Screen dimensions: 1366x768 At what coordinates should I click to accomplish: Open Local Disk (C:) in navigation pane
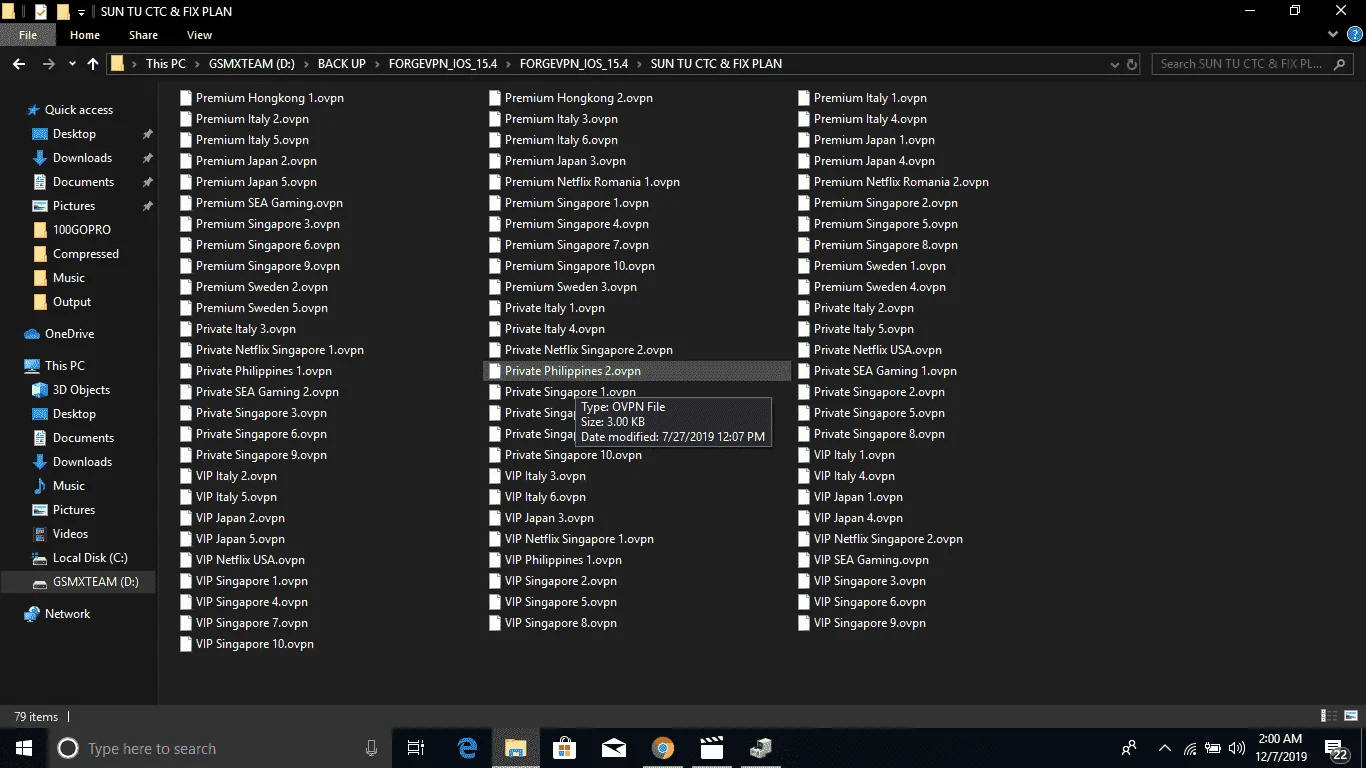coord(90,558)
